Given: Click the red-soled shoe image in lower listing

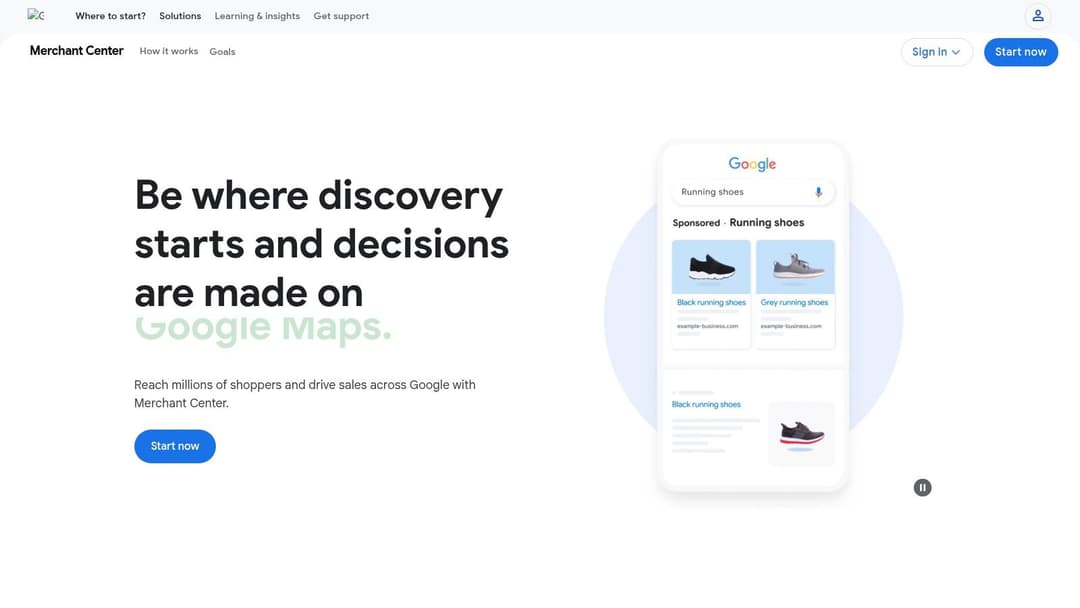Looking at the screenshot, I should coord(801,434).
